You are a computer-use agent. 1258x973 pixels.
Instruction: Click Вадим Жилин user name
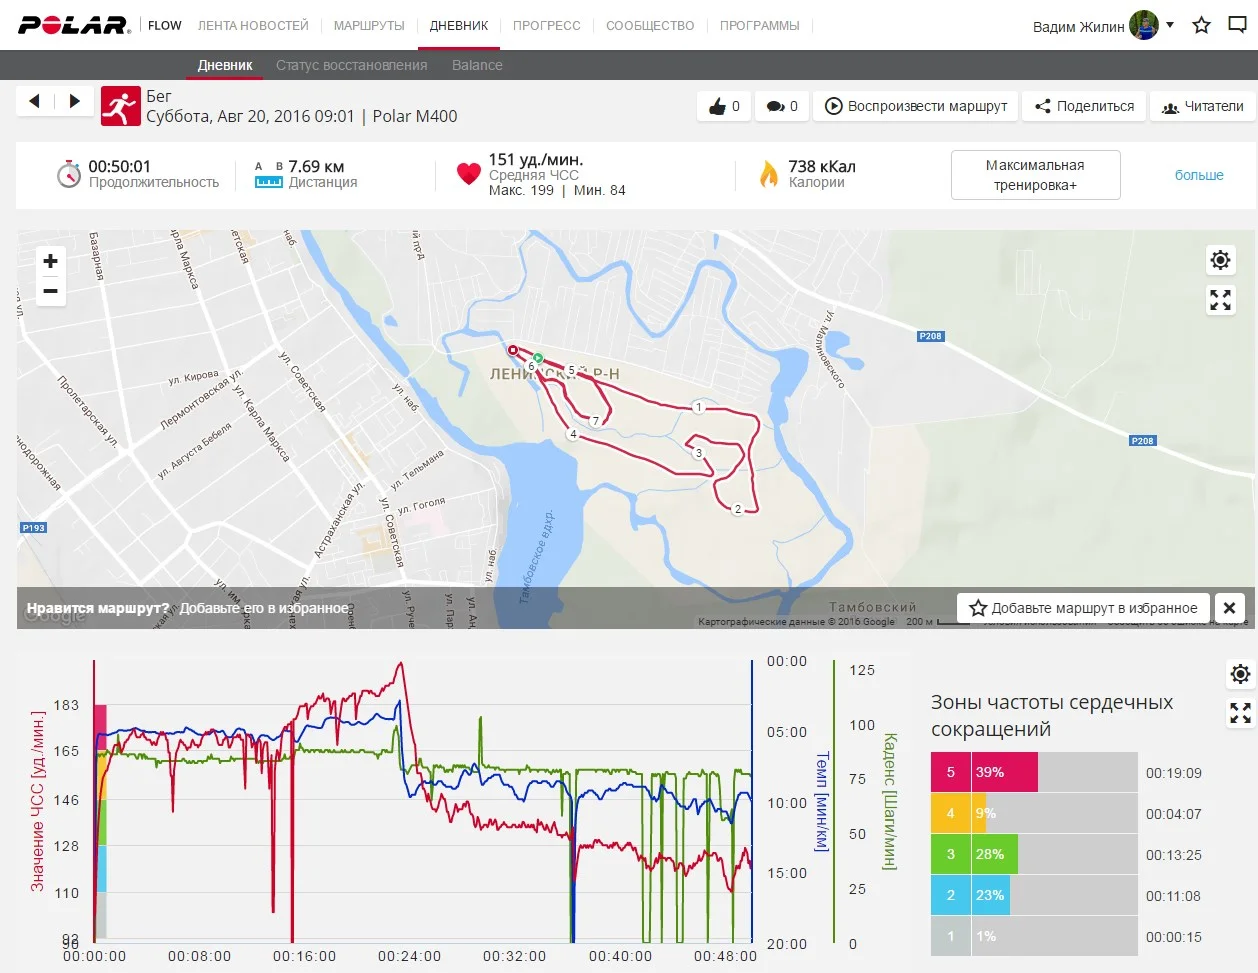[1078, 27]
